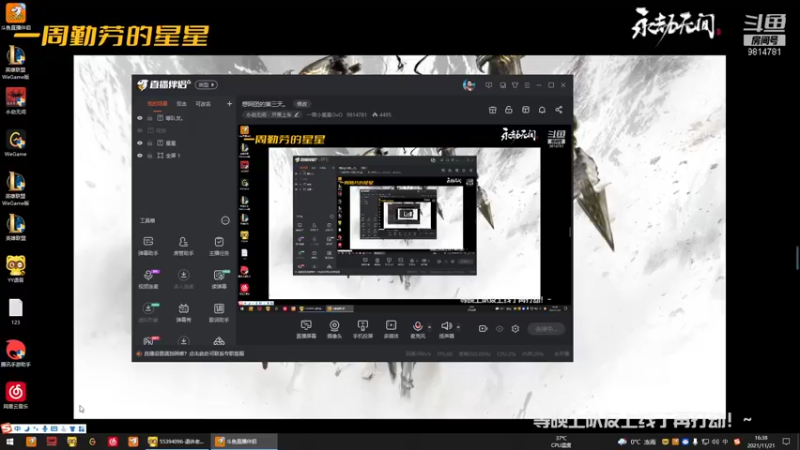Open the 主播任务 tool

(219, 245)
